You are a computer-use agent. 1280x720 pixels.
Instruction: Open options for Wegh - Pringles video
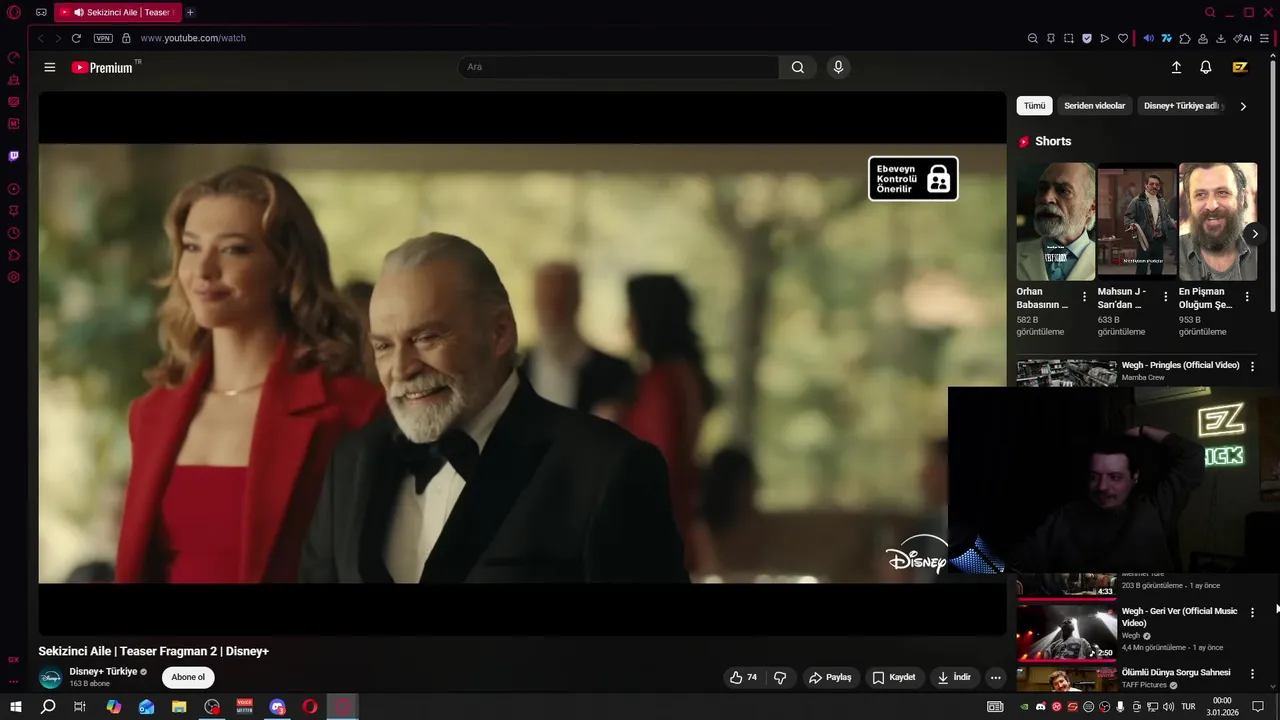tap(1252, 367)
